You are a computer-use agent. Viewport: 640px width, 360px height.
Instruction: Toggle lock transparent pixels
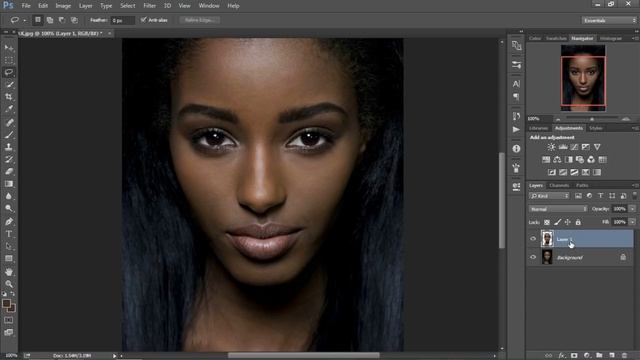pyautogui.click(x=547, y=222)
